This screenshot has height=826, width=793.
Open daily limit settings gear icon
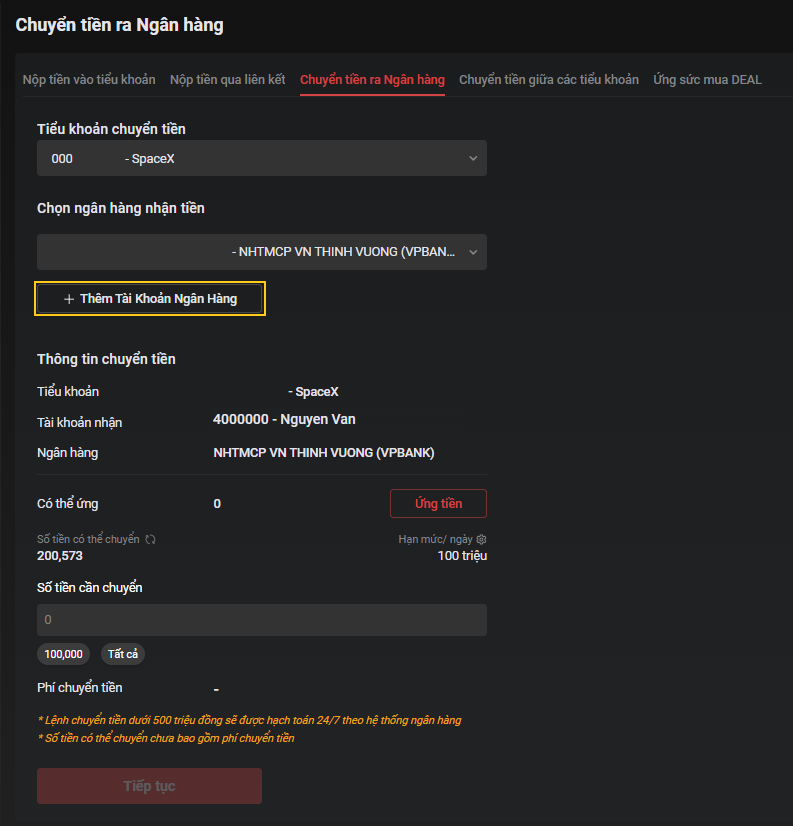(481, 539)
